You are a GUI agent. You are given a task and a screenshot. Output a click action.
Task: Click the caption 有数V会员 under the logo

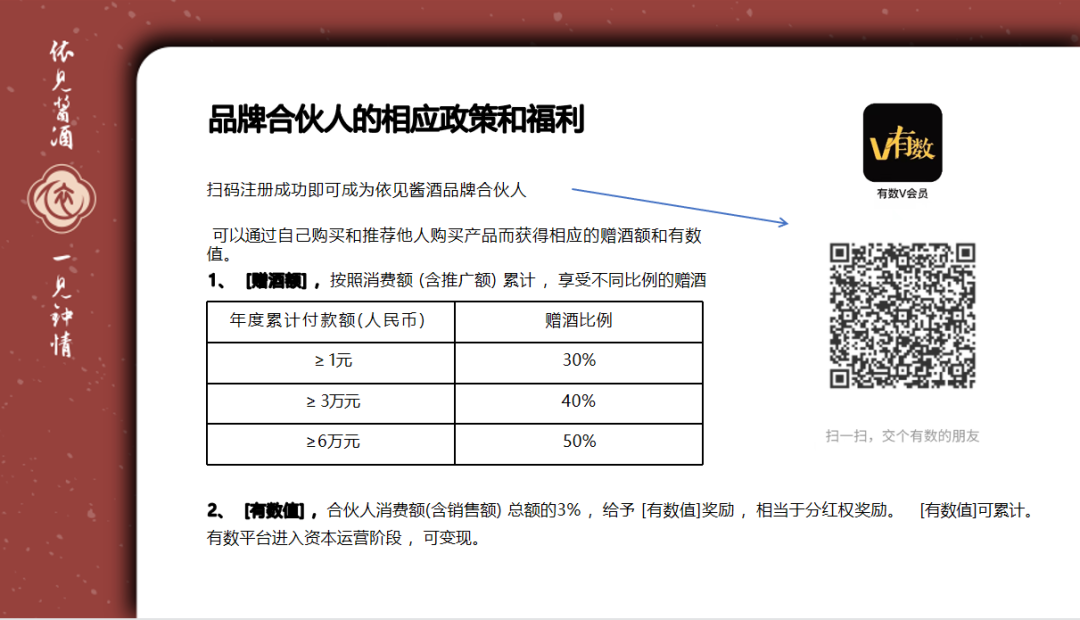(902, 194)
